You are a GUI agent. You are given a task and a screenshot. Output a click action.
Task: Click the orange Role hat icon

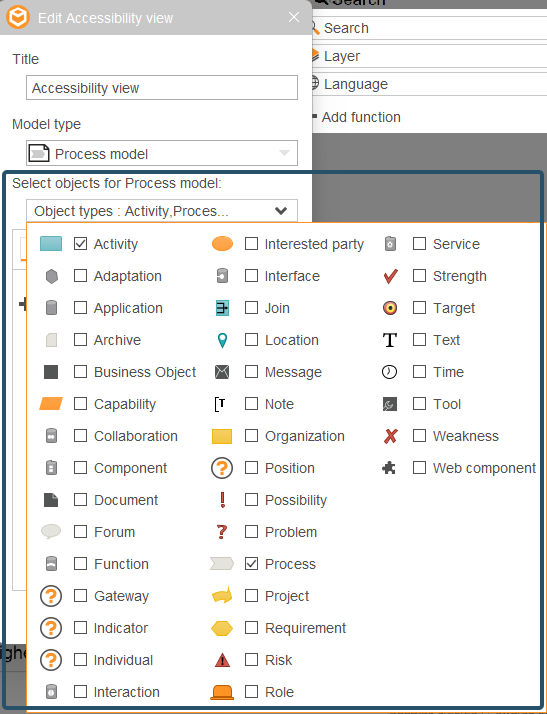click(222, 692)
